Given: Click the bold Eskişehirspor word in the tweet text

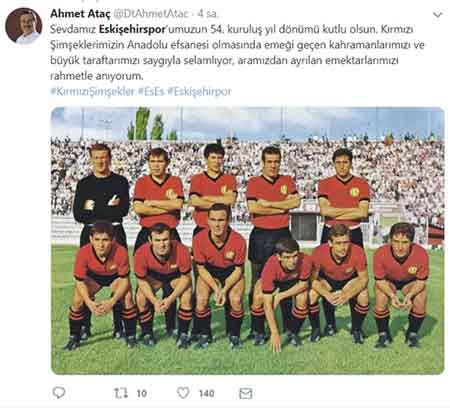Looking at the screenshot, I should 132,29.
